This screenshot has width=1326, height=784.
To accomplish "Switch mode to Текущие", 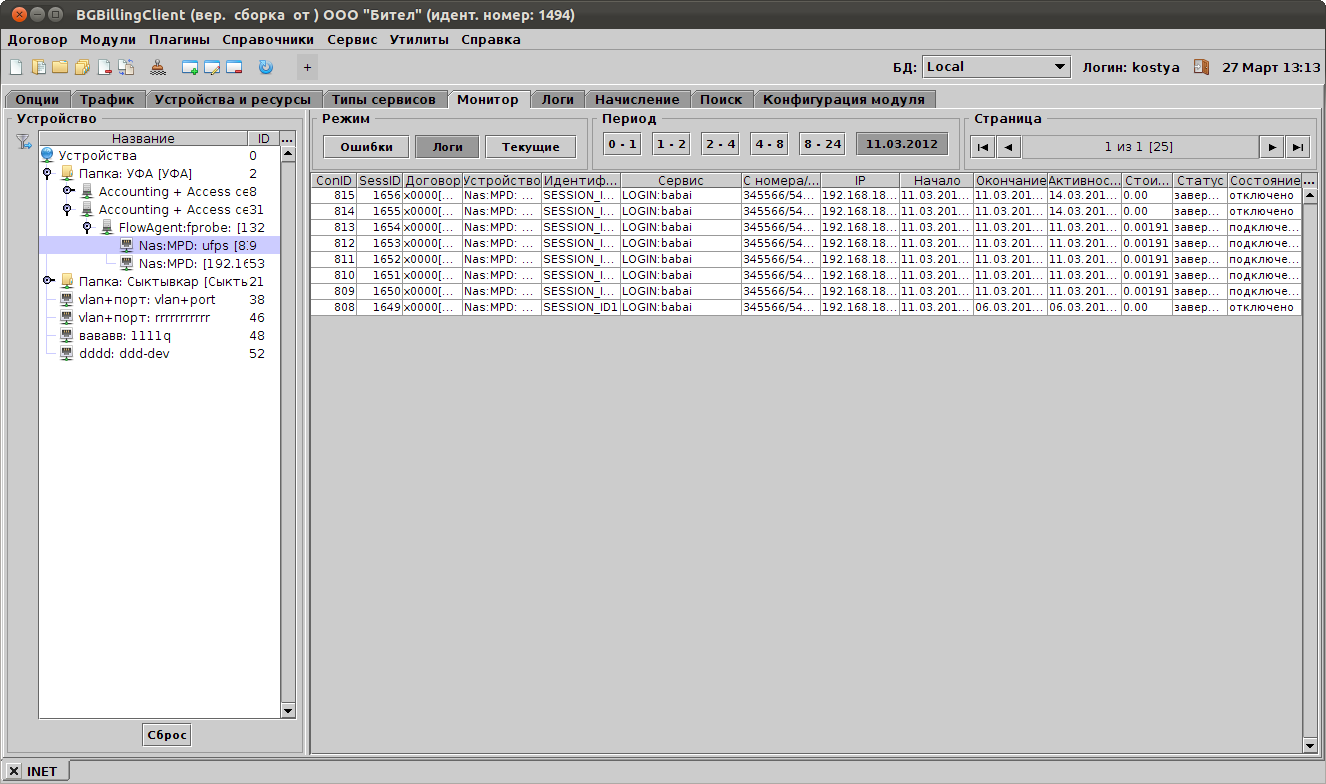I will pyautogui.click(x=530, y=146).
